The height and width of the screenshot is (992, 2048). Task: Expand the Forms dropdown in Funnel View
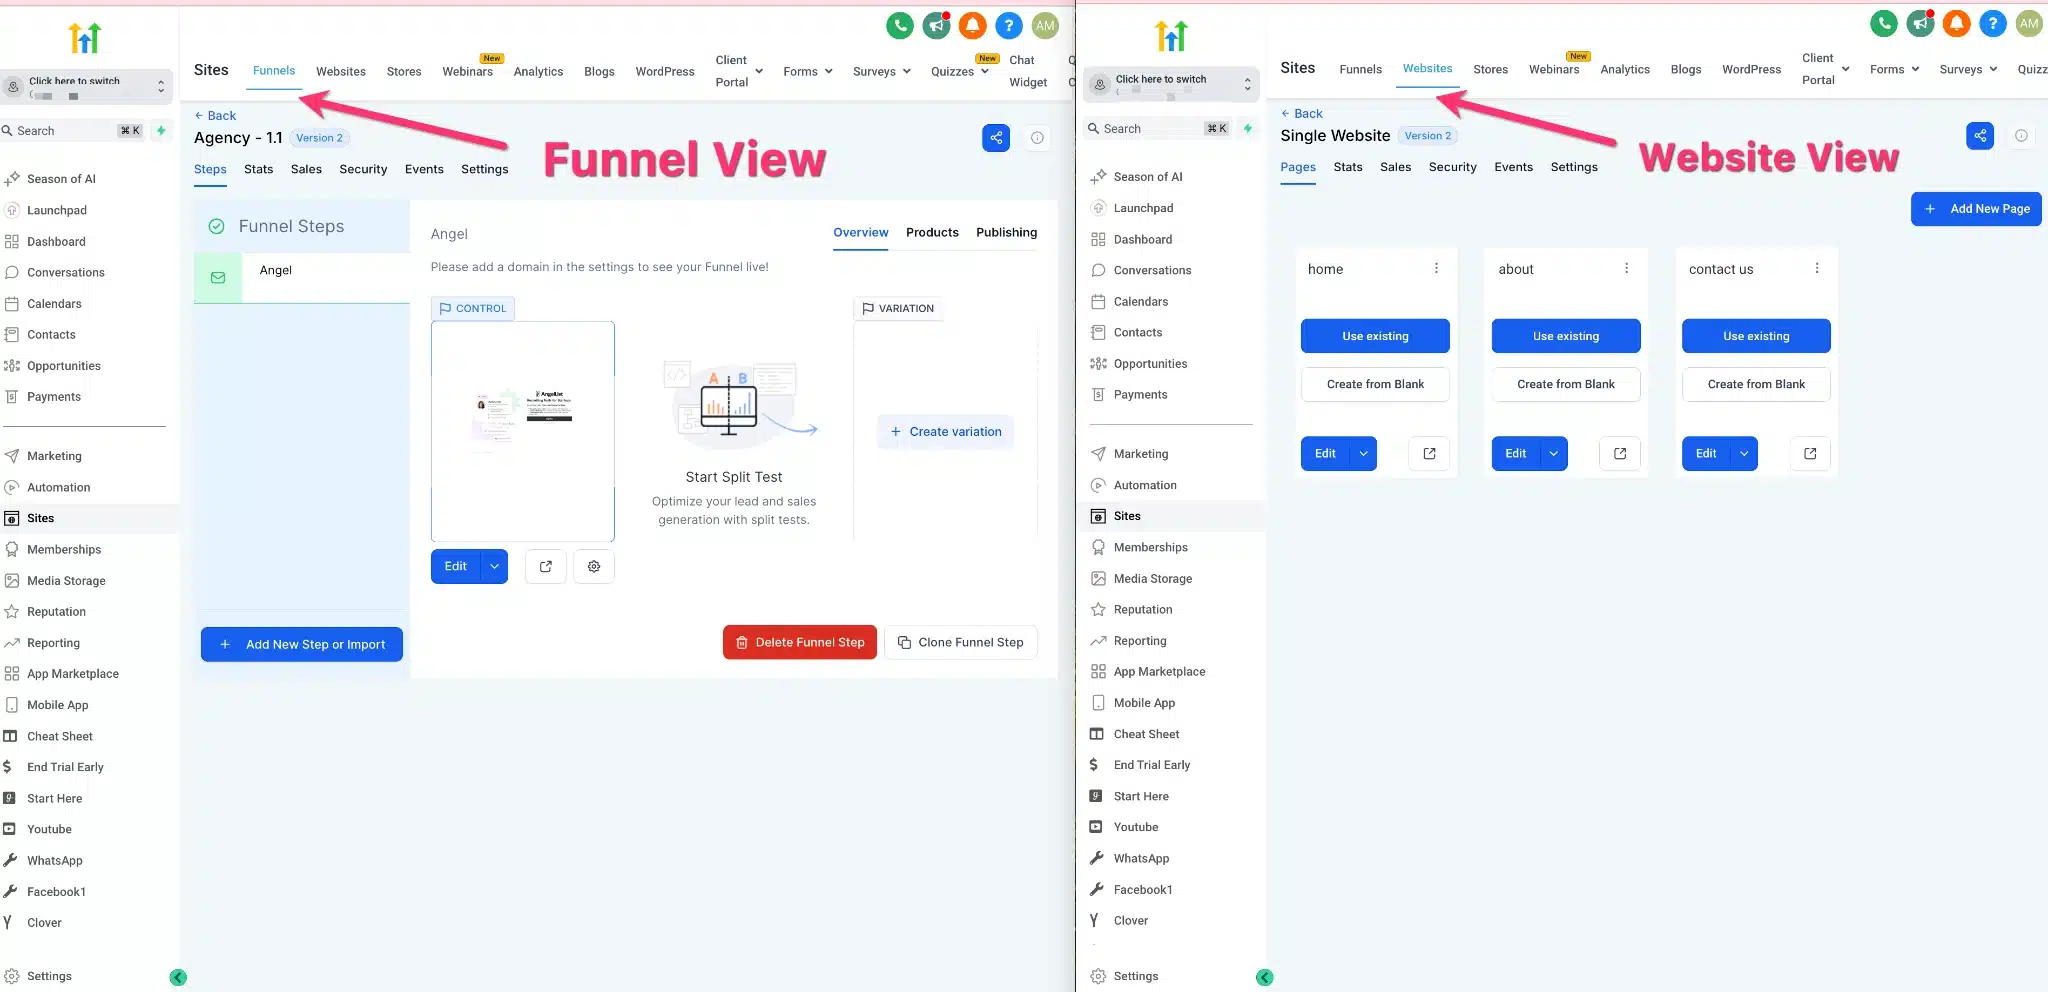(808, 71)
